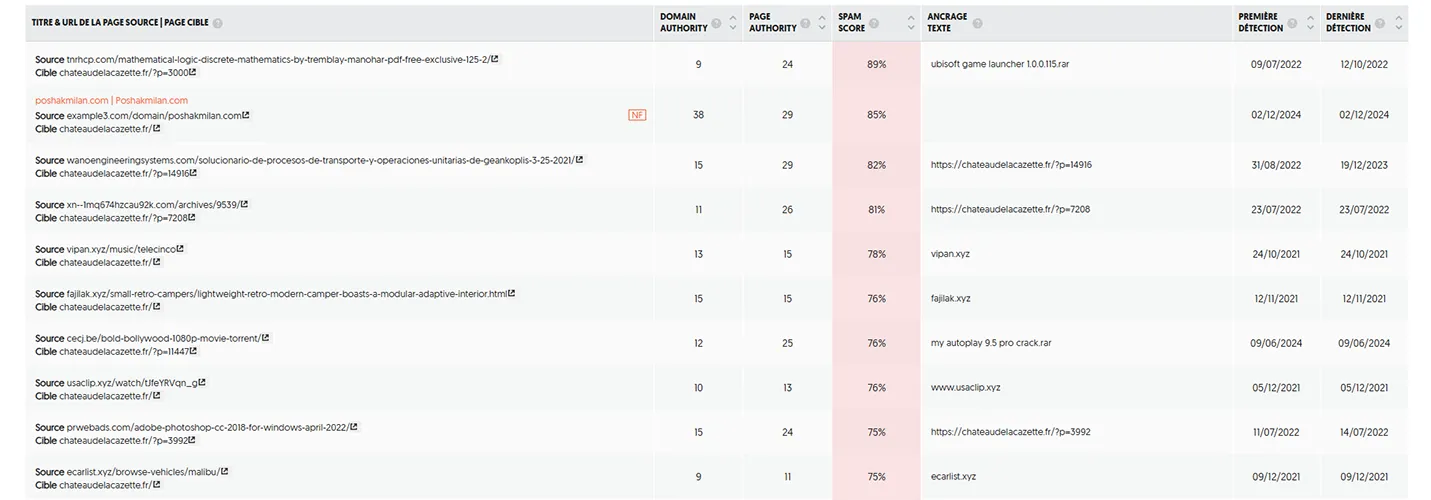Click the Première Détection help icon
The height and width of the screenshot is (500, 1431).
tap(1293, 23)
